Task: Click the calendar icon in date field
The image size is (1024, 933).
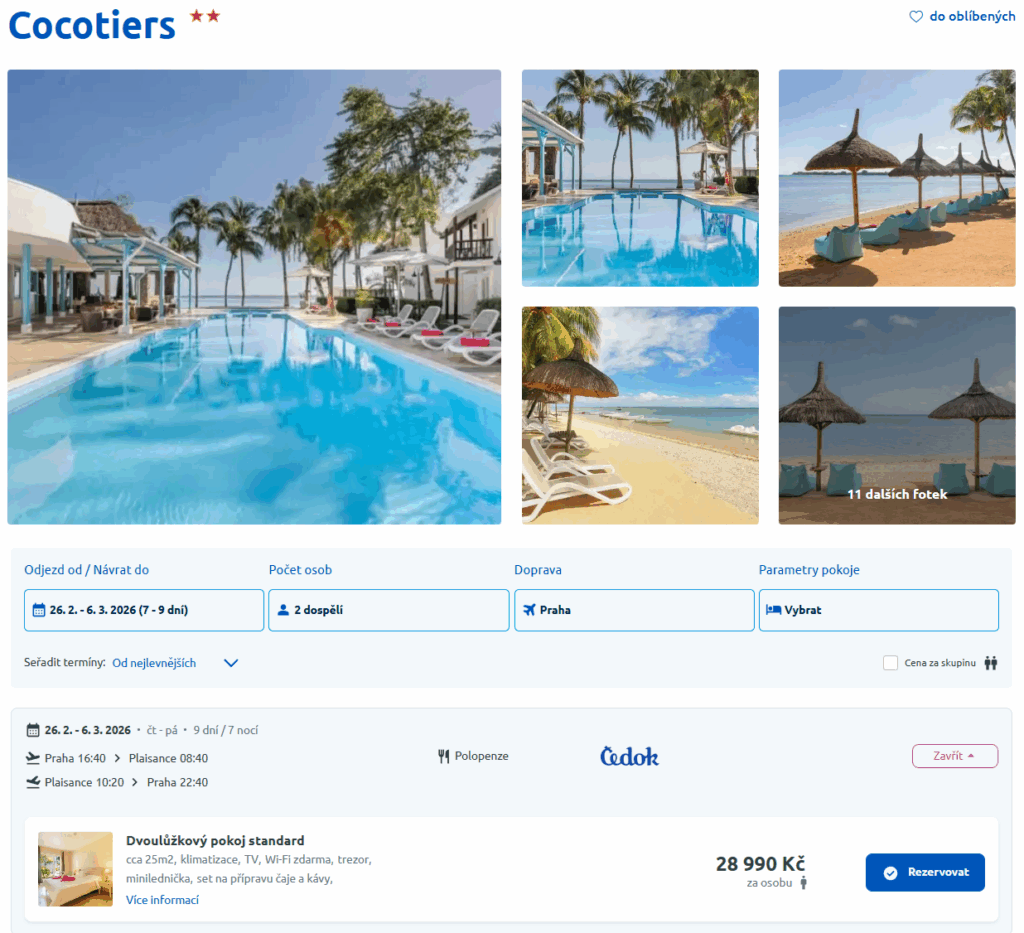Action: 39,610
